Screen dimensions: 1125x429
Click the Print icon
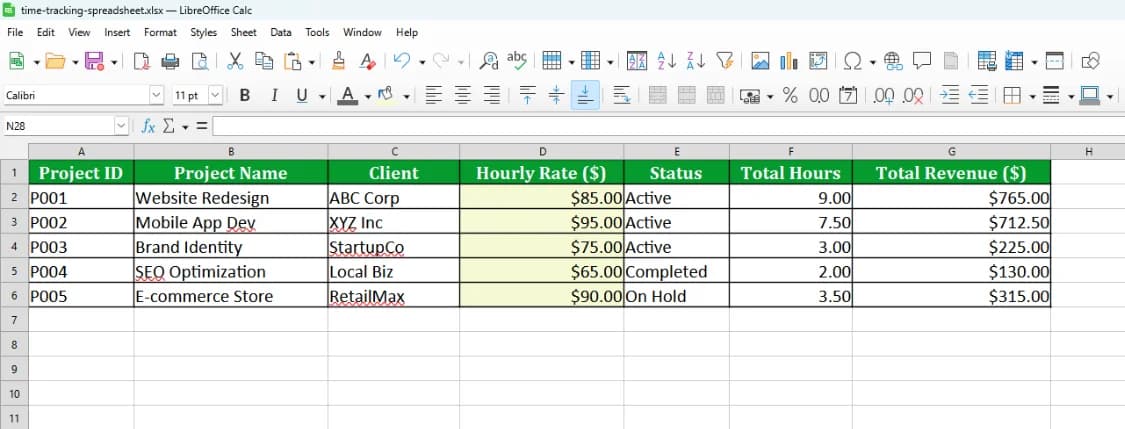click(170, 61)
